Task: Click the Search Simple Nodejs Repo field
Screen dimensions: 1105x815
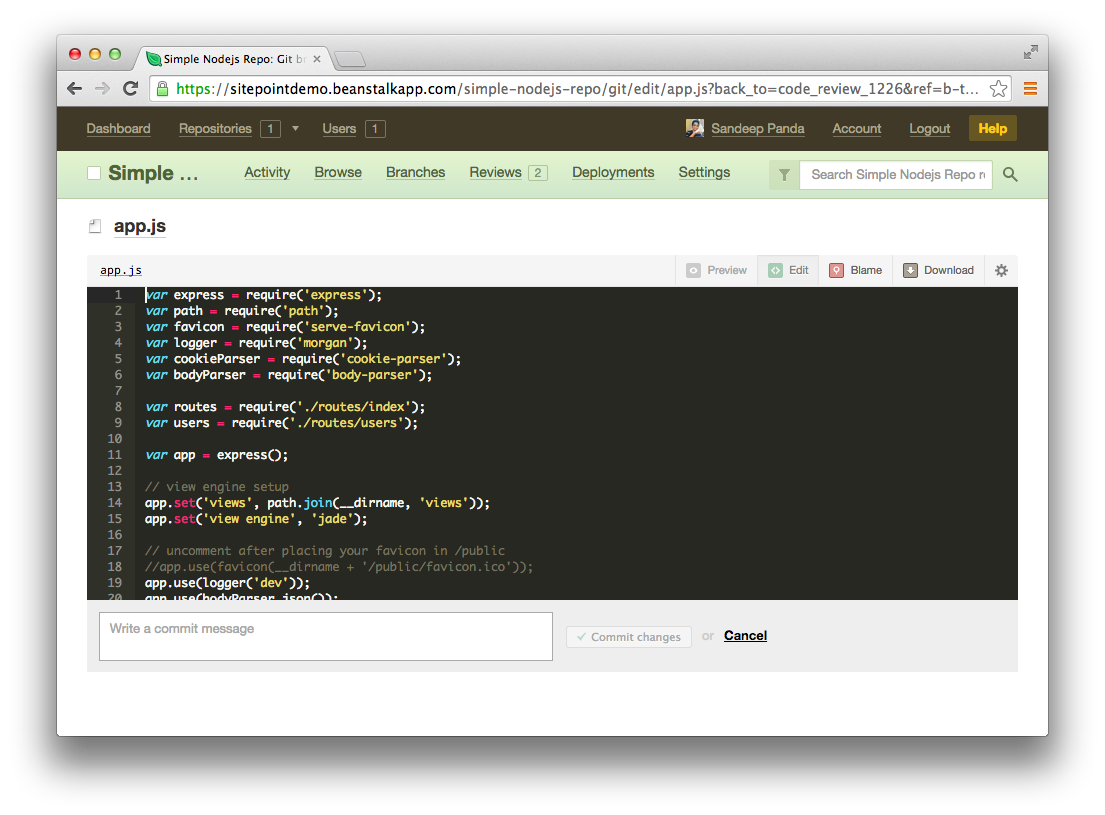Action: [x=897, y=175]
